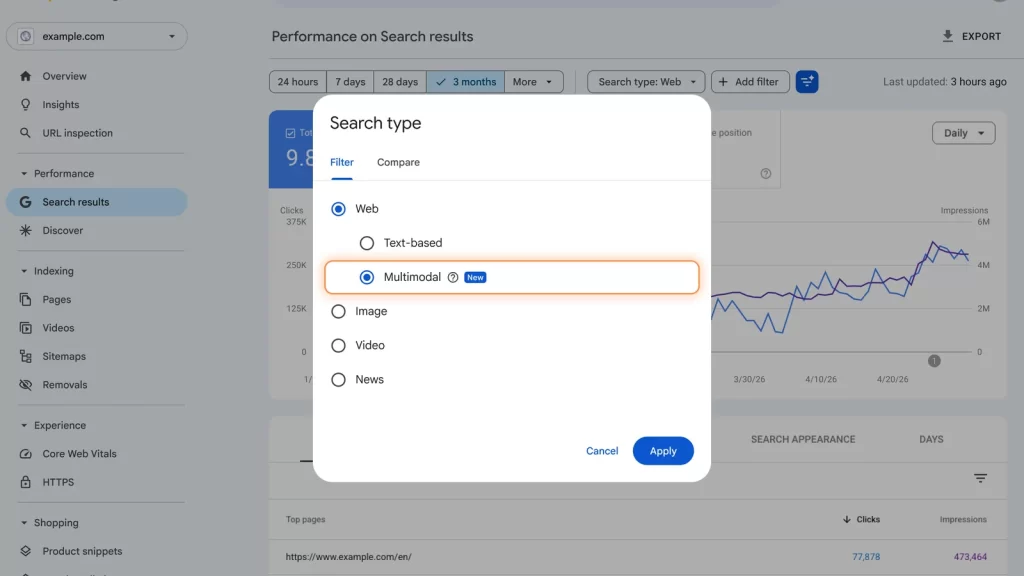1024x576 pixels.
Task: Click the Insights lightbulb icon
Action: tap(25, 104)
